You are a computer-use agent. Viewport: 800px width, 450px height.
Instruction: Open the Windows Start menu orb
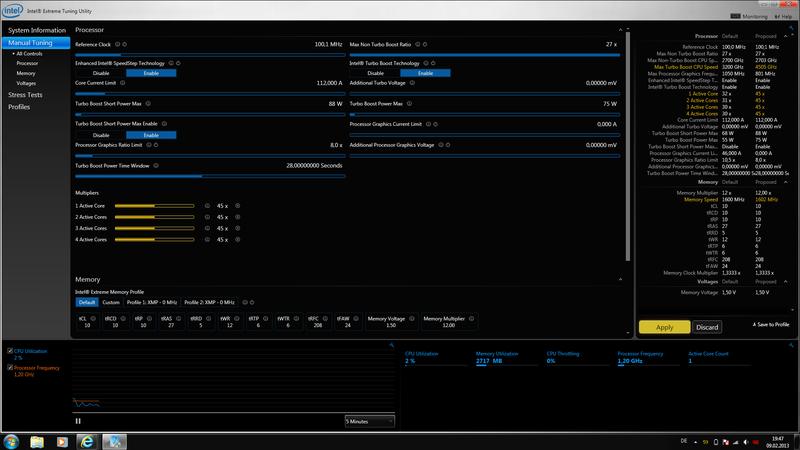coord(11,441)
